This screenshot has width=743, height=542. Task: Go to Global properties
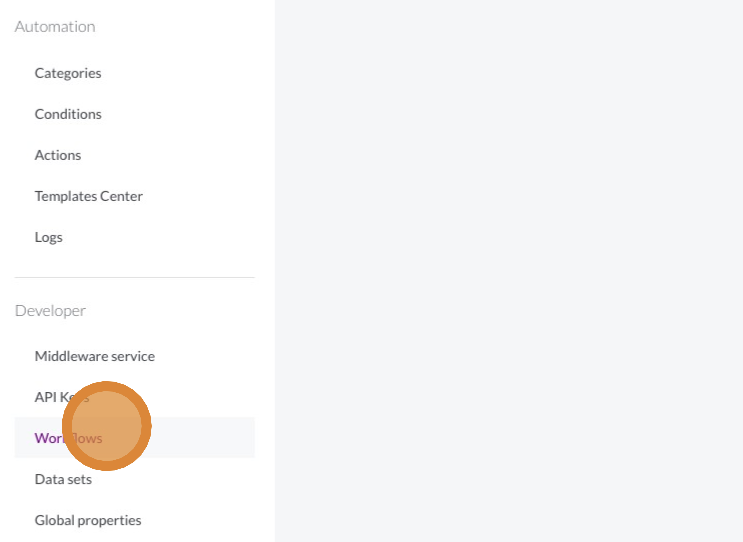coord(88,520)
